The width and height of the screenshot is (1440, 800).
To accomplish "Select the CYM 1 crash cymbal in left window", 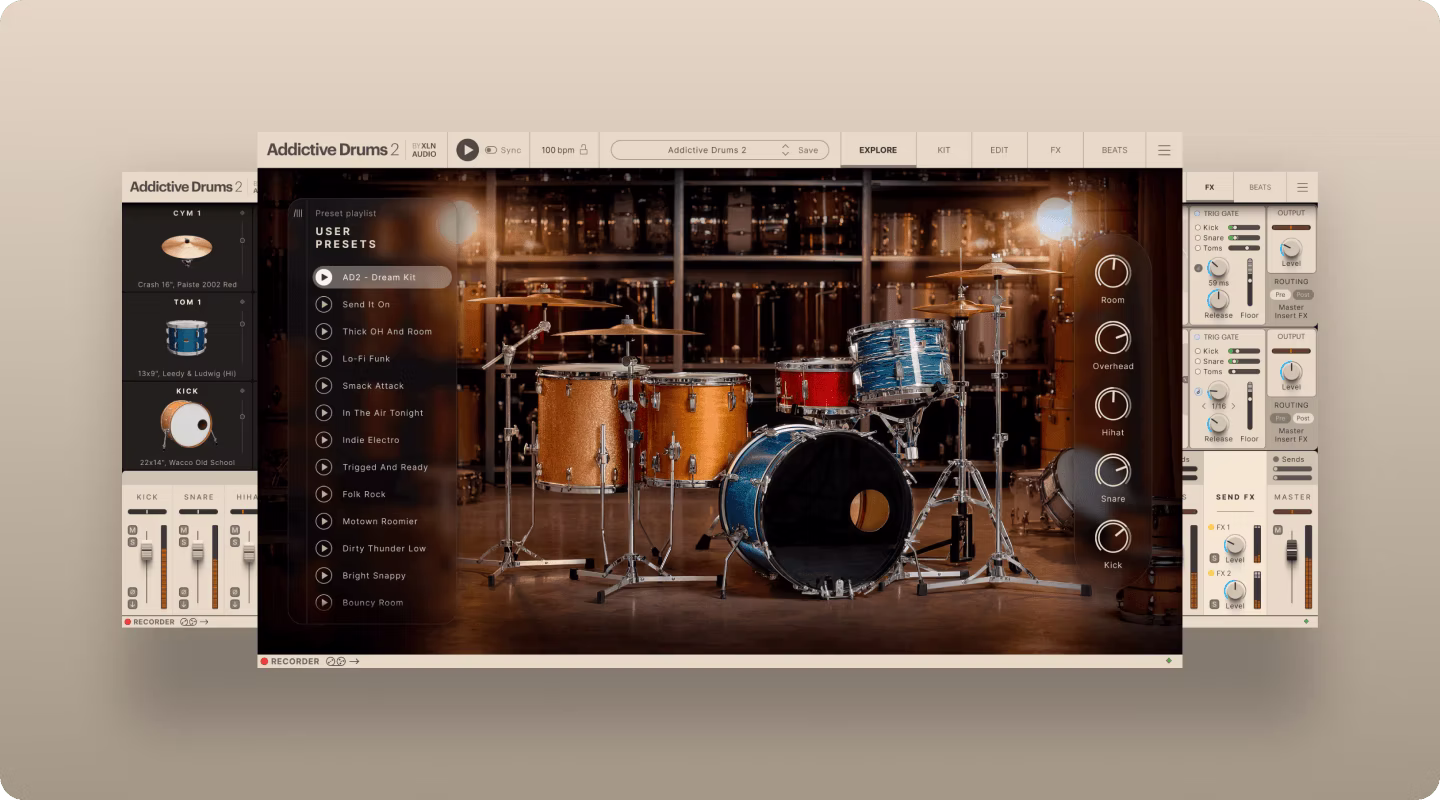I will click(187, 247).
